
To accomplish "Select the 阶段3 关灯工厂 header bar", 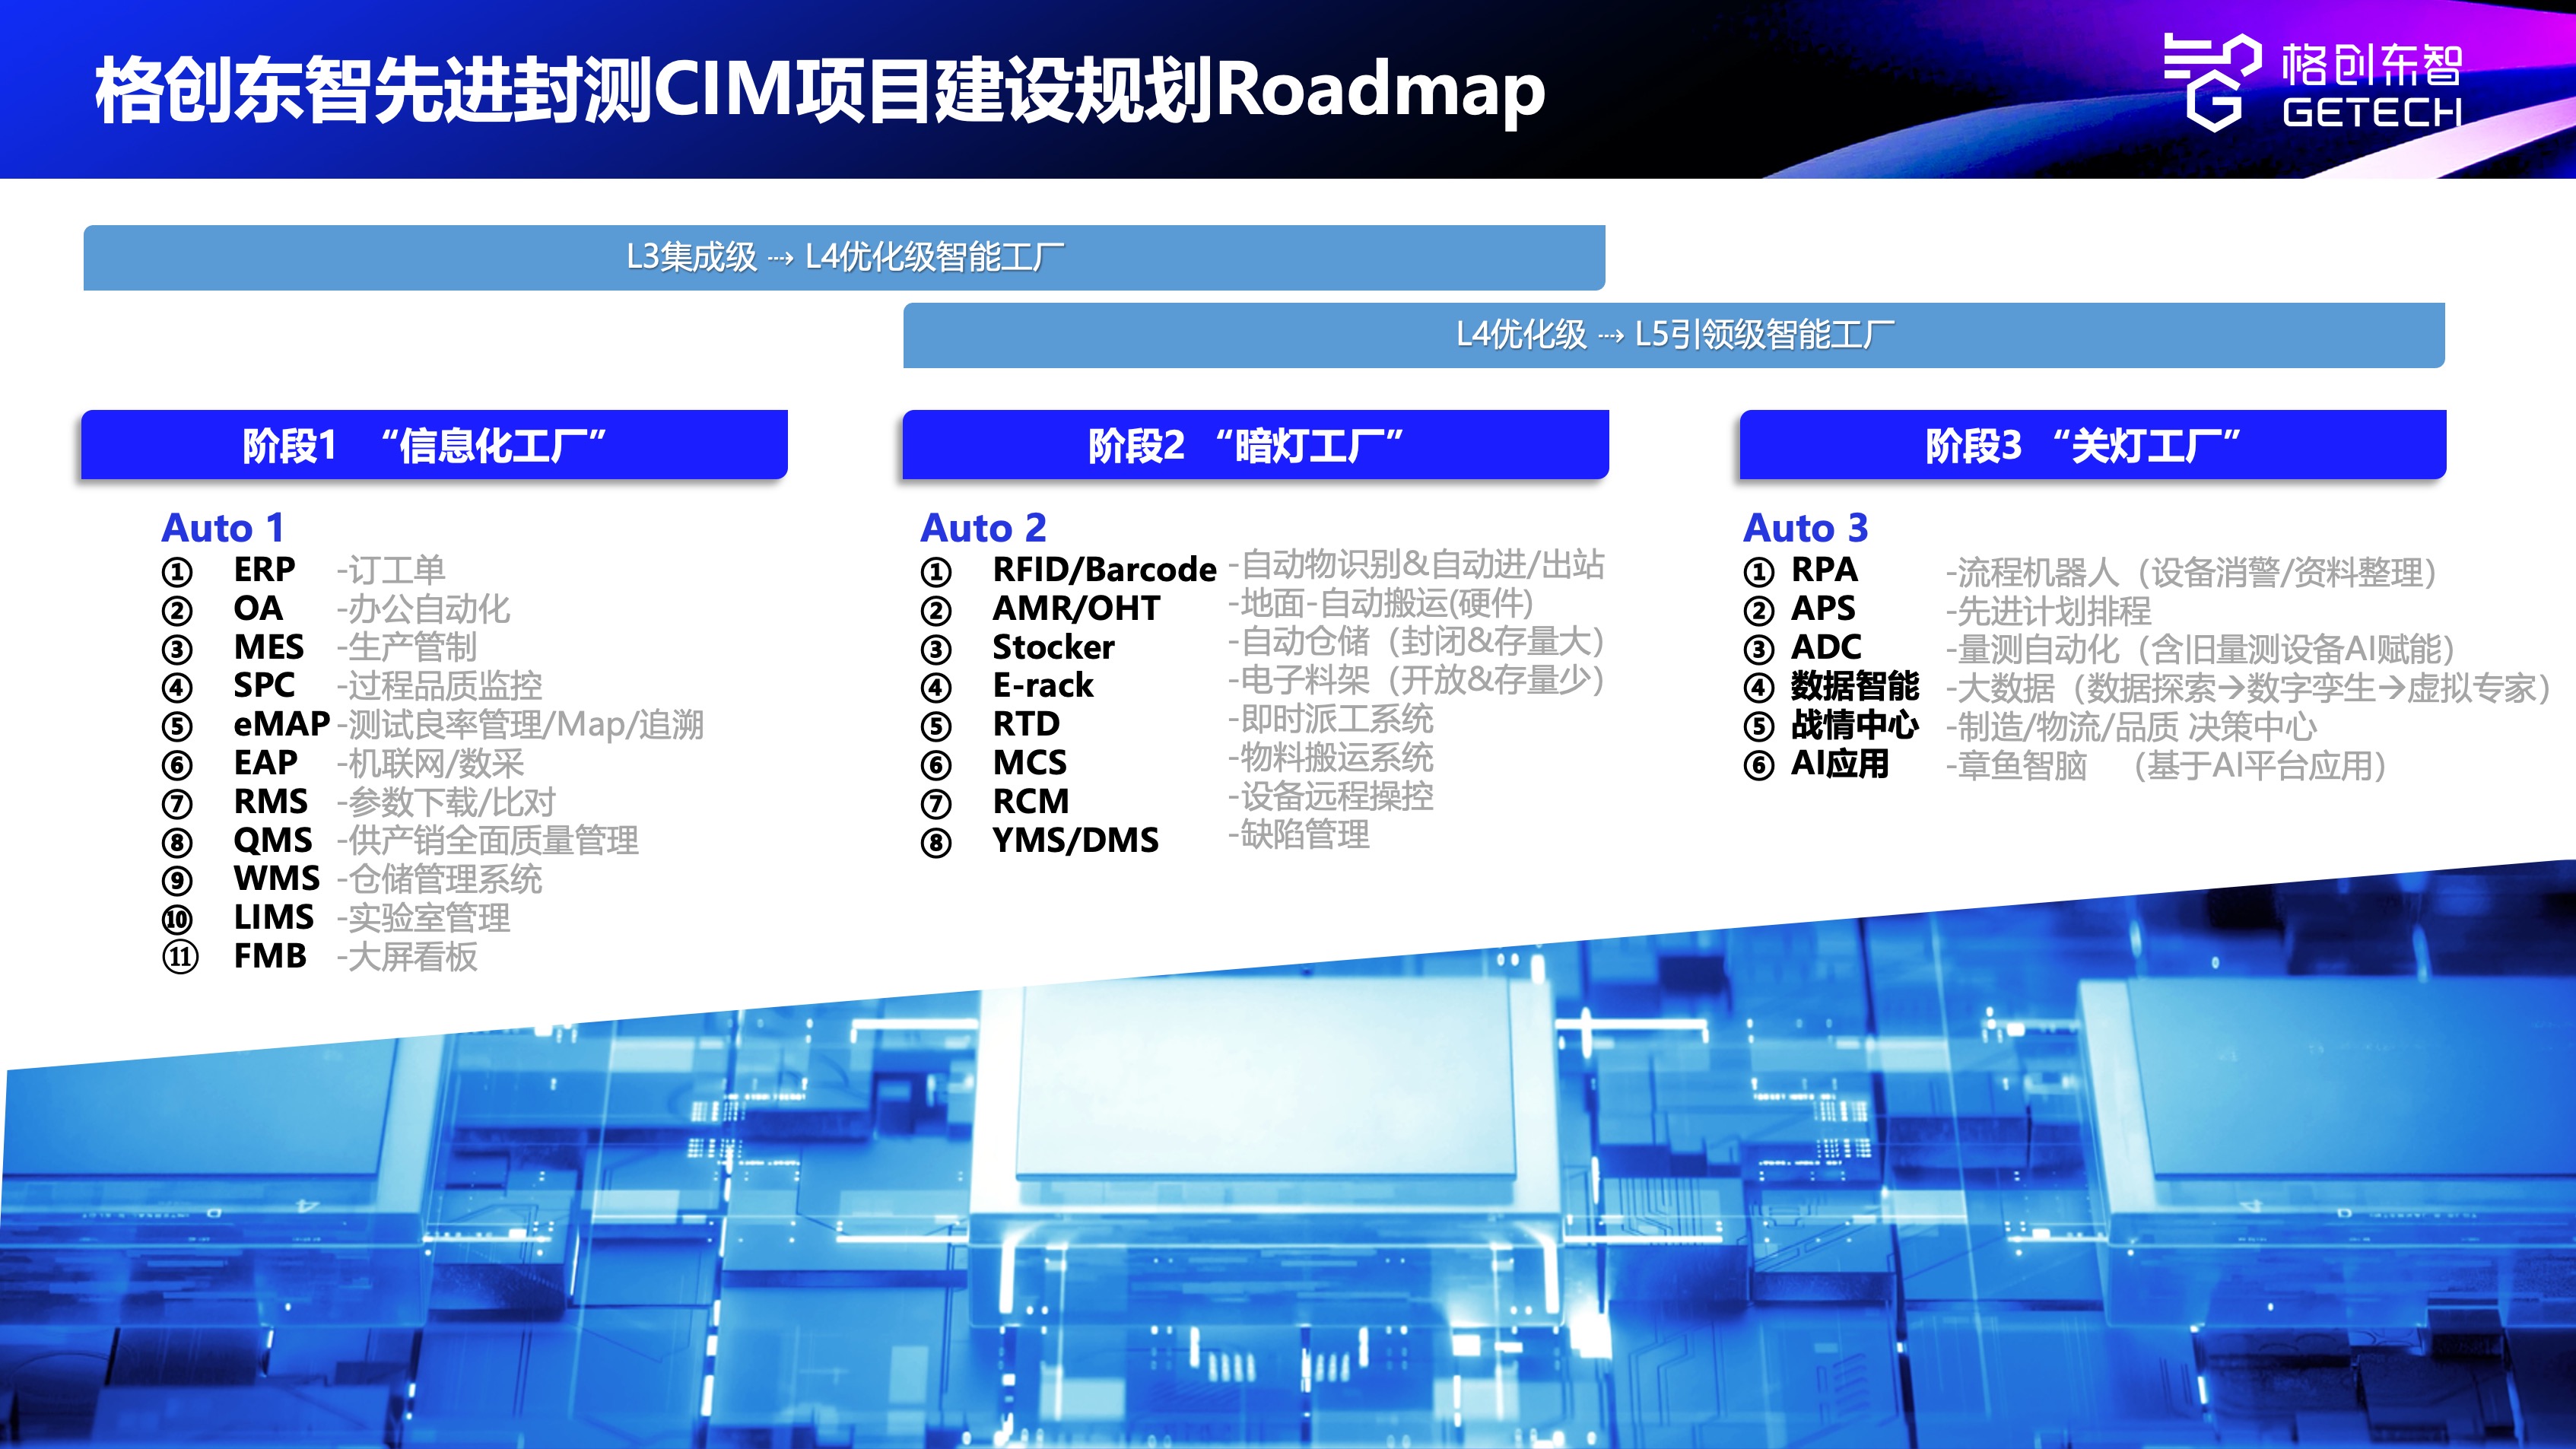I will tap(2092, 445).
